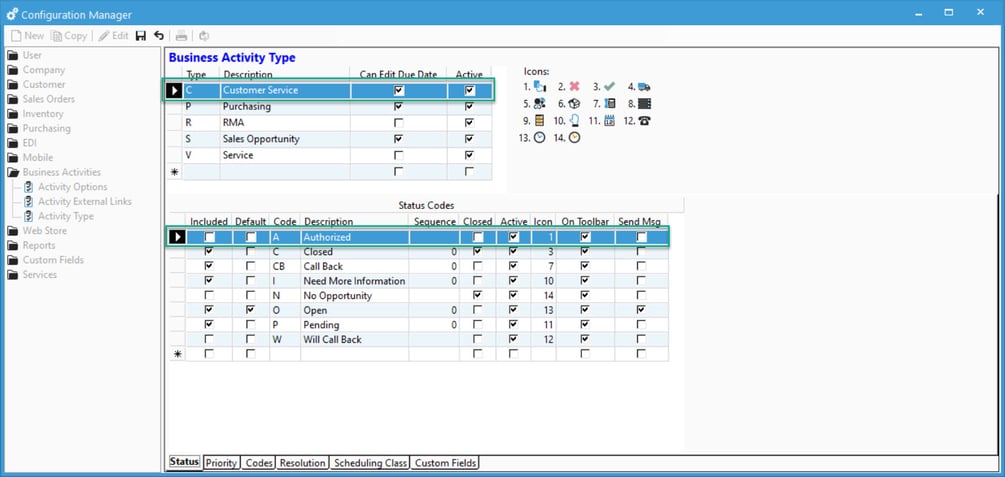
Task: Select the Status tab
Action: pyautogui.click(x=185, y=462)
